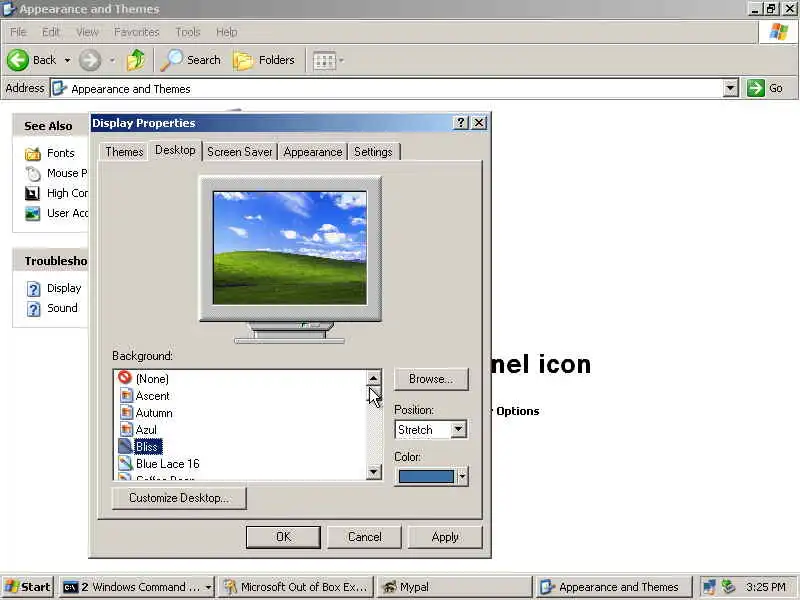Open Search with the magnifier icon
The height and width of the screenshot is (600, 800).
tap(171, 60)
